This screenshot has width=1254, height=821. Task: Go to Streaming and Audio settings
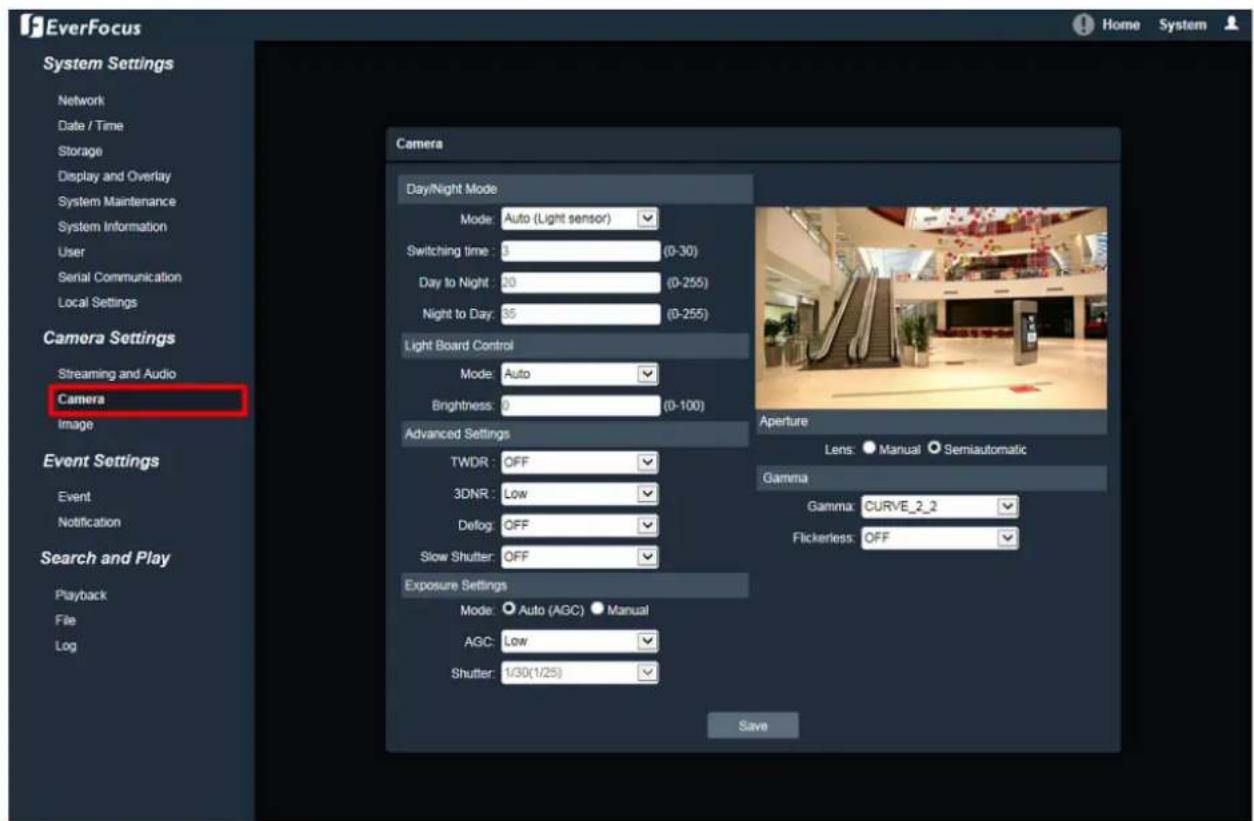[x=117, y=374]
